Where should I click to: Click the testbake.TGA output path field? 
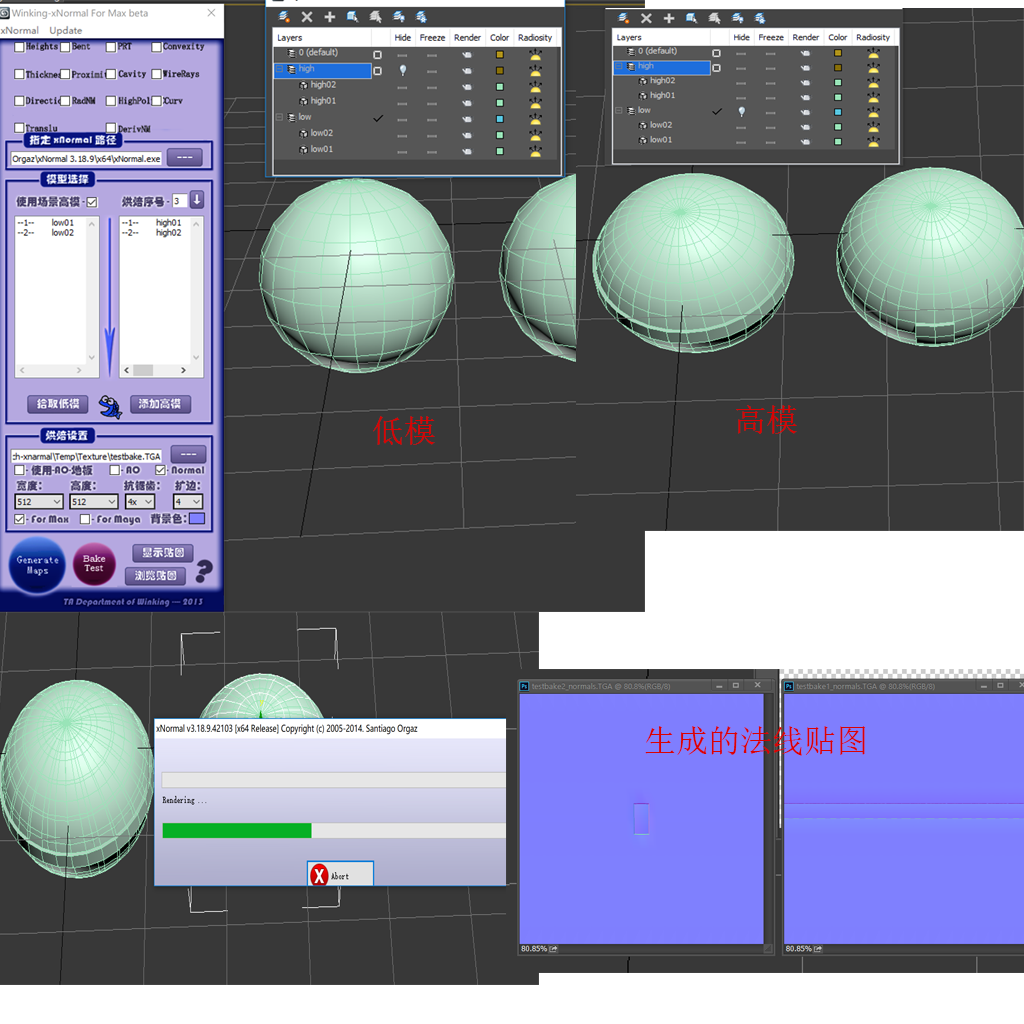pos(86,456)
